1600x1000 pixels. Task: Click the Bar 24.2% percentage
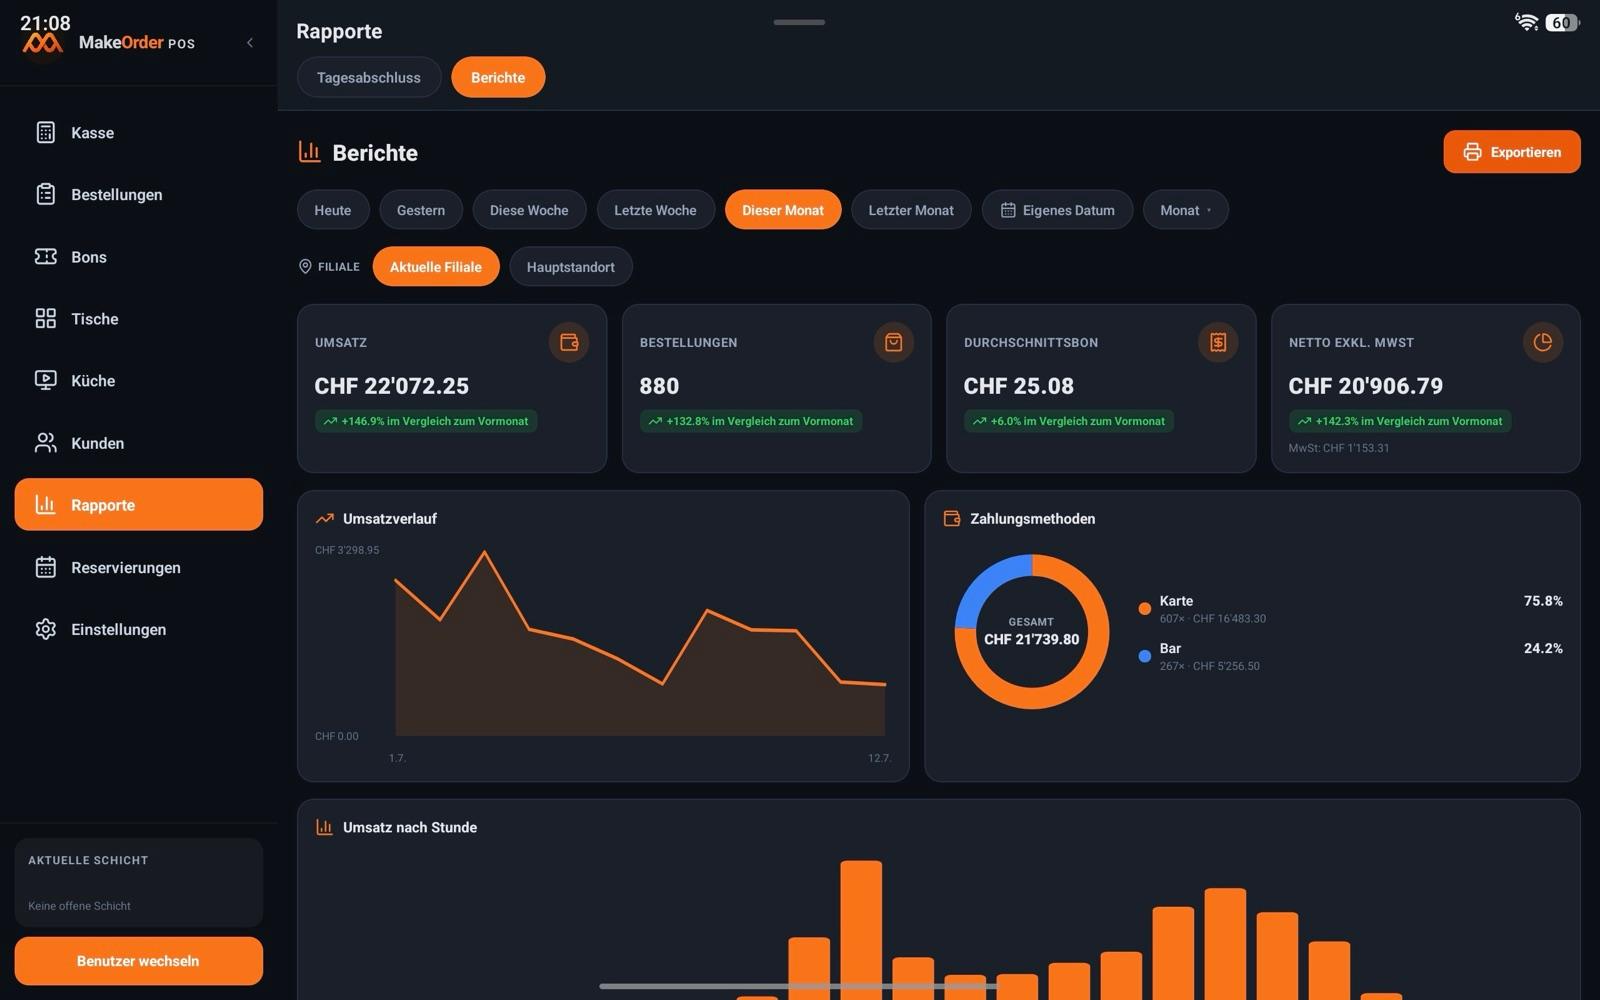coord(1543,648)
